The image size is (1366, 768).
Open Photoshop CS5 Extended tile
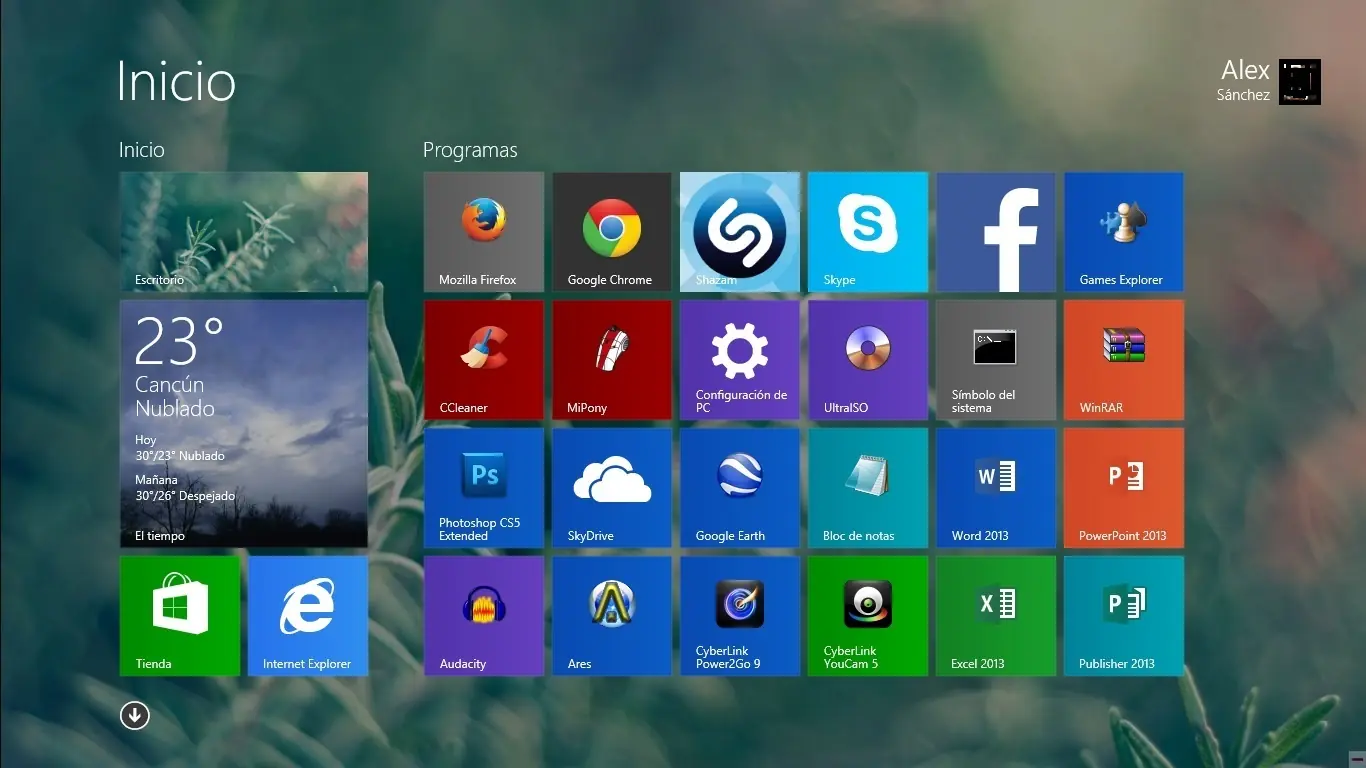[484, 488]
